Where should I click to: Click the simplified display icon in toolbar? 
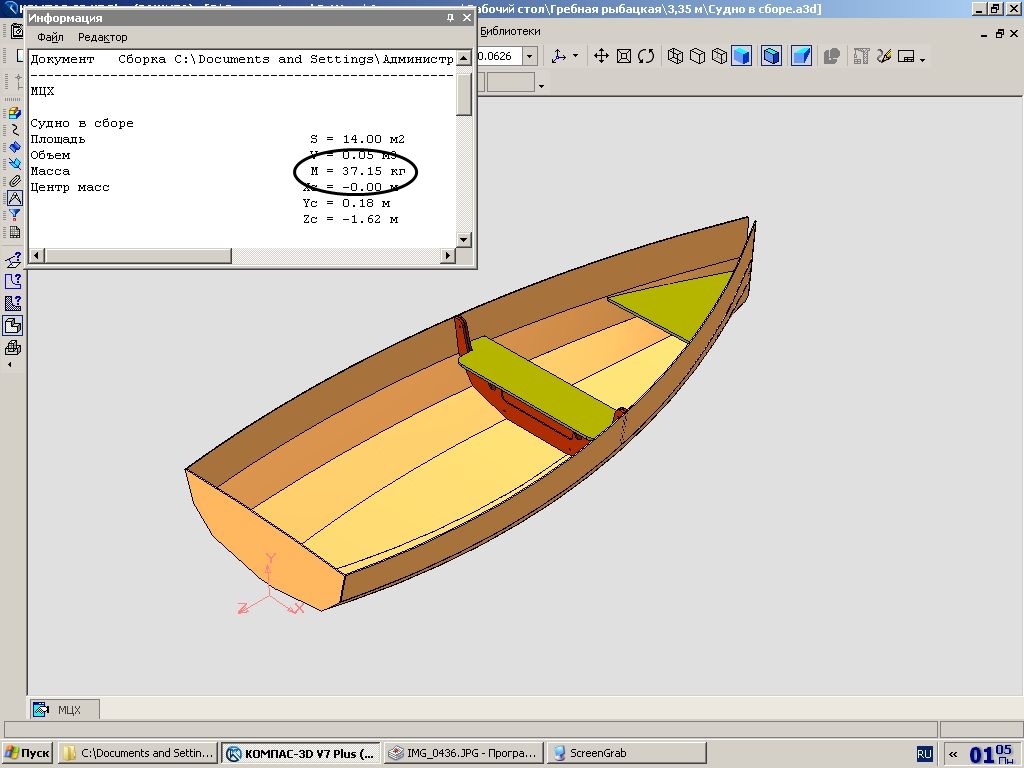tap(831, 56)
